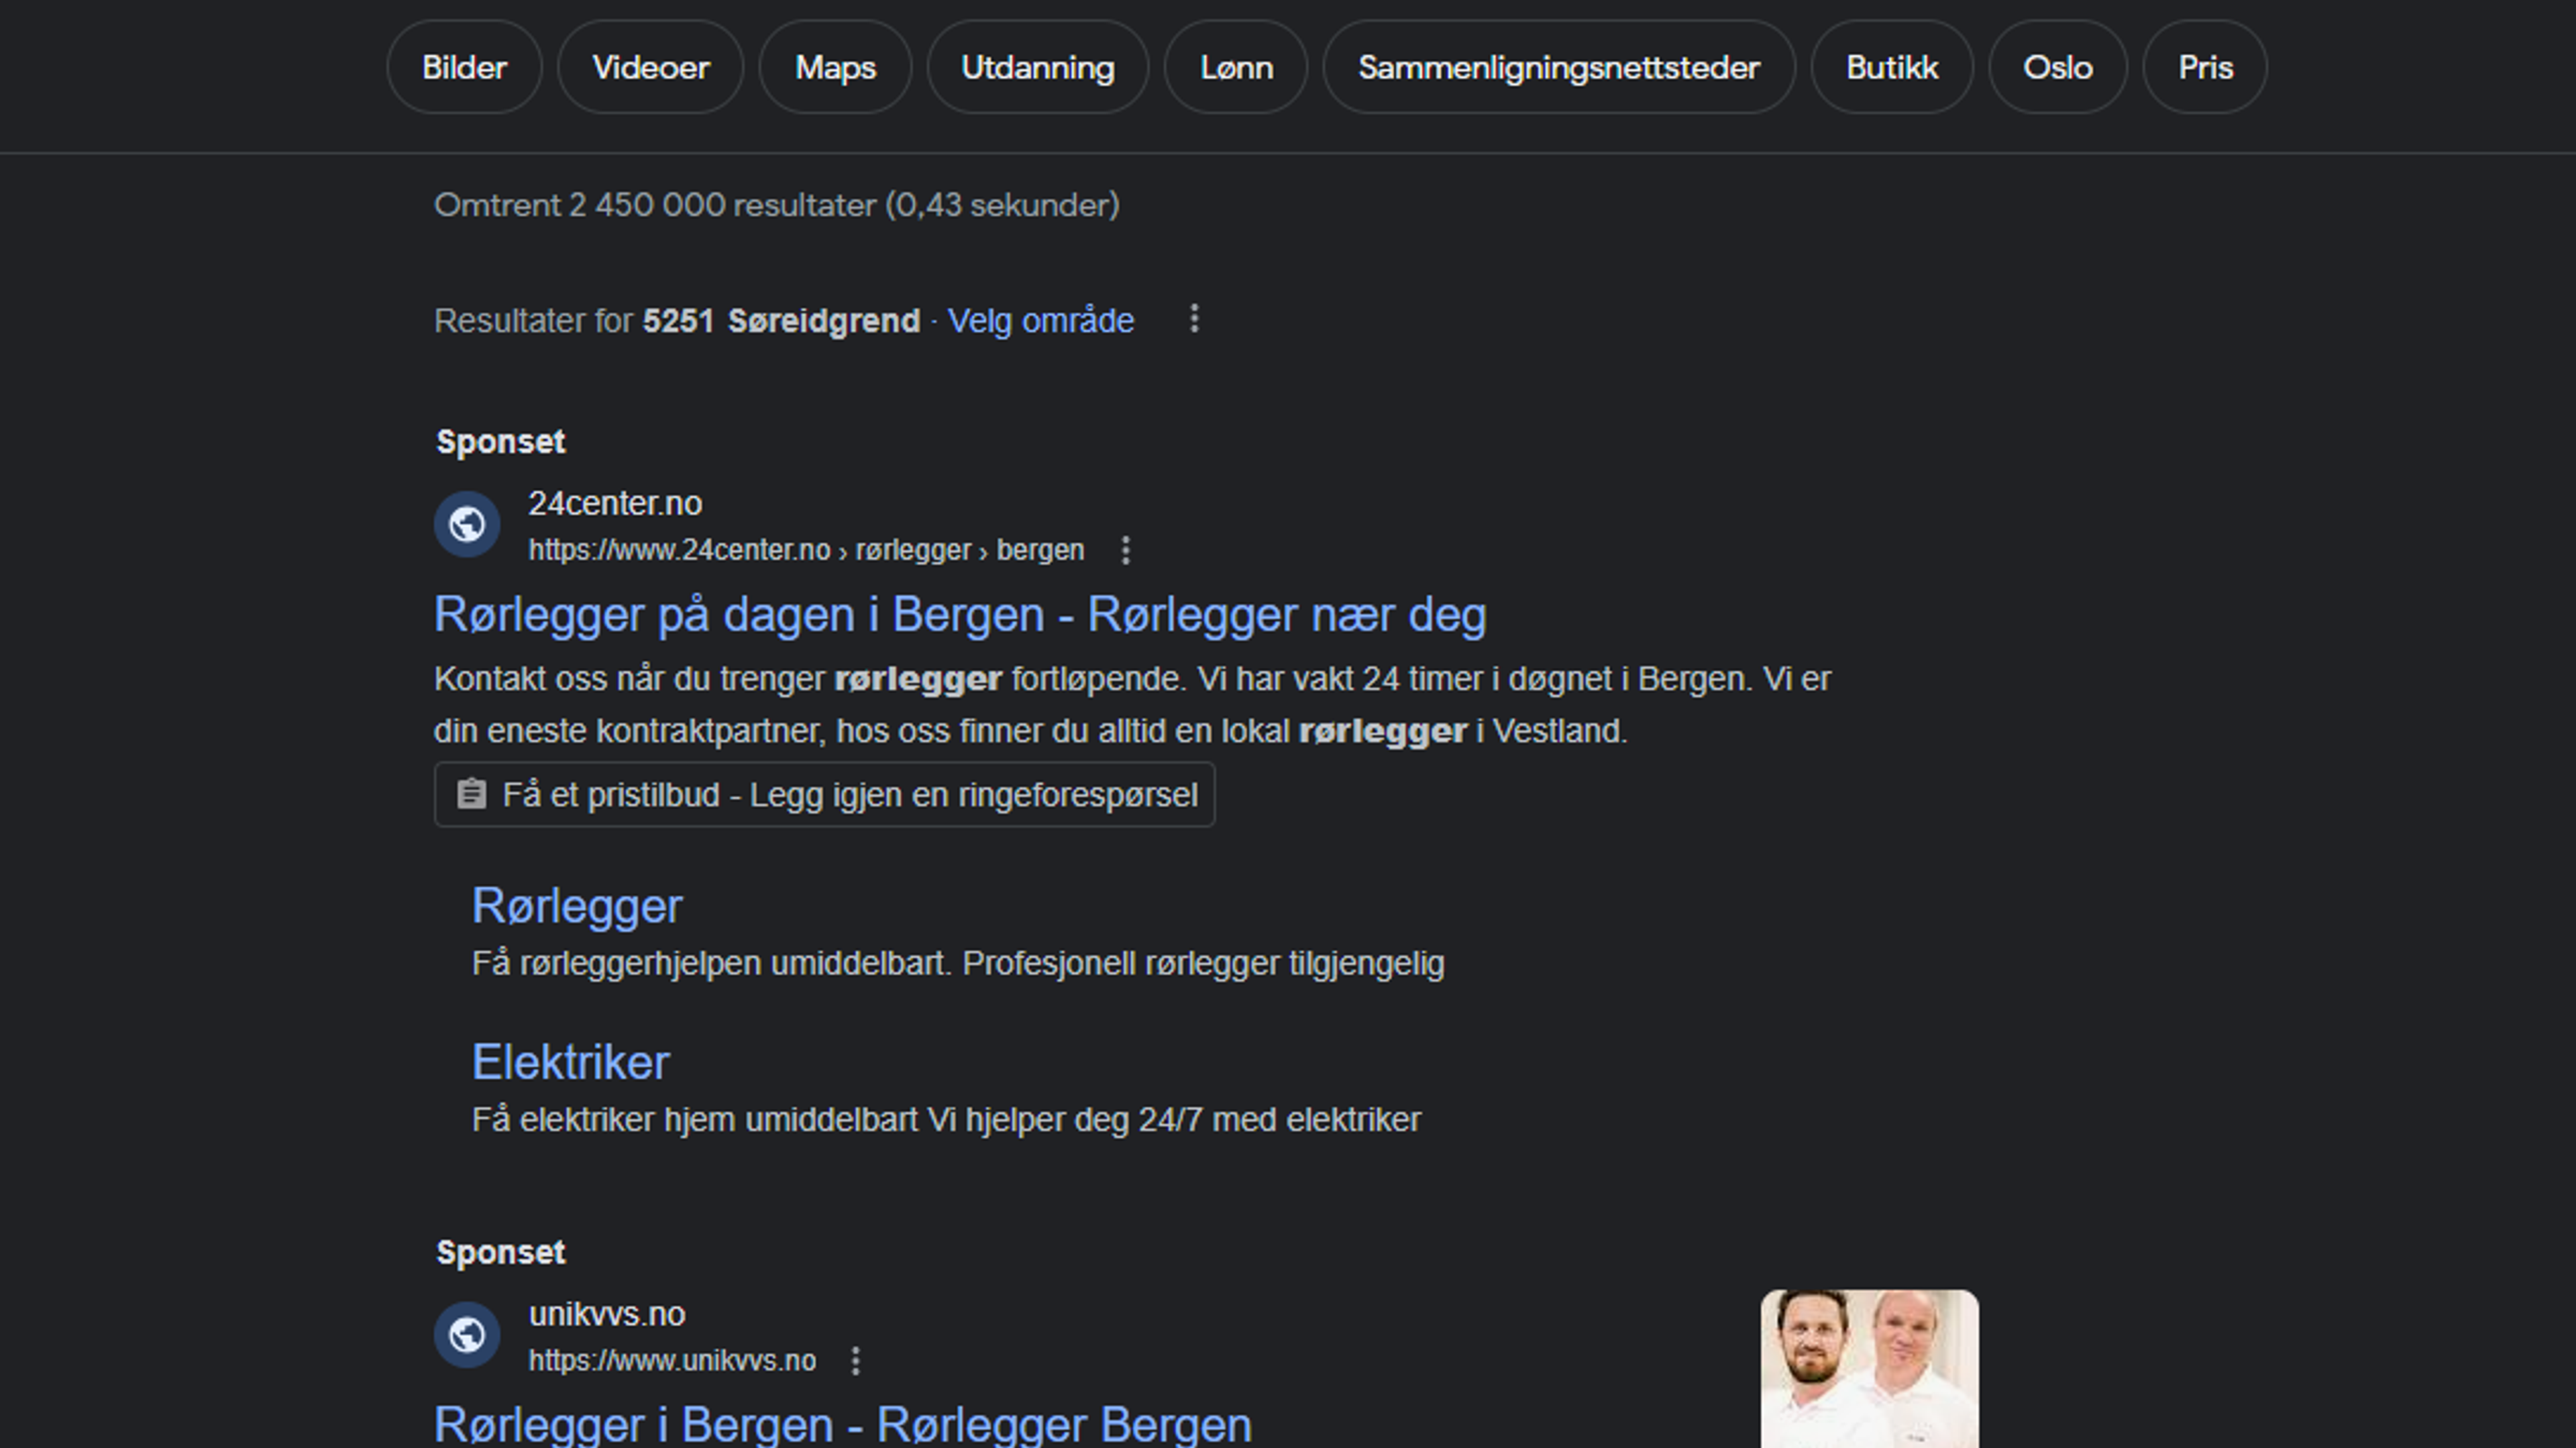Open three-dot menu beside location result

1194,320
